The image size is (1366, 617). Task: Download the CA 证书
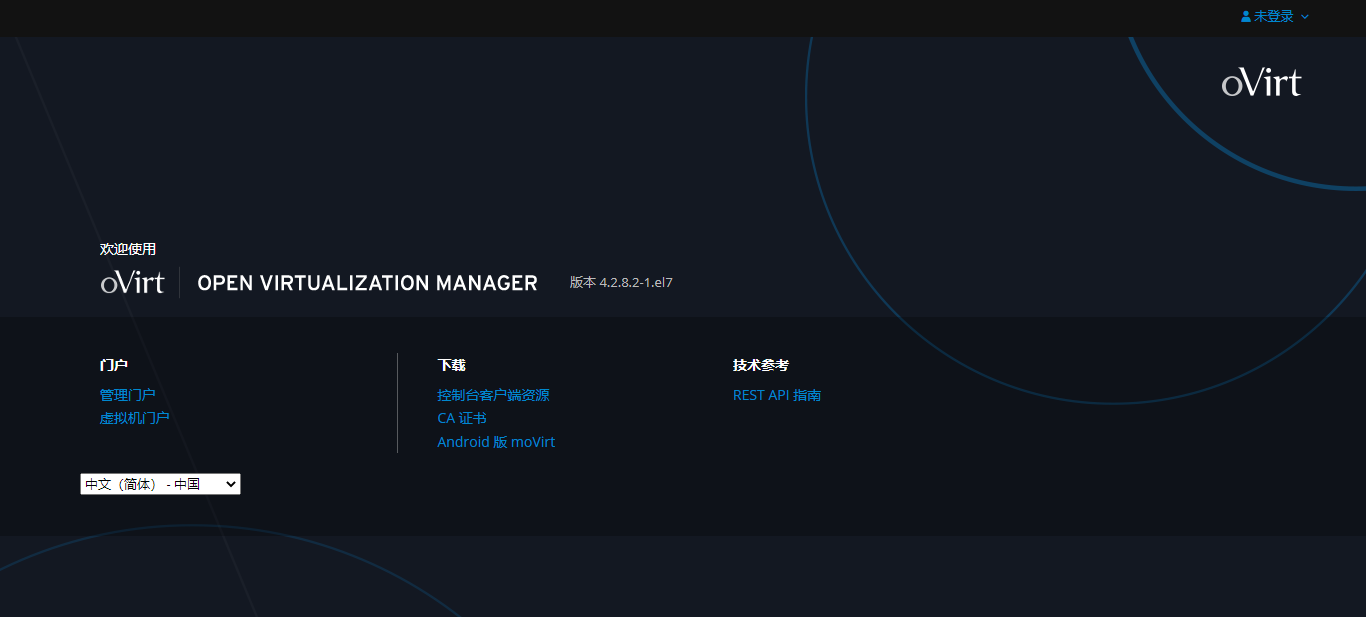(462, 418)
